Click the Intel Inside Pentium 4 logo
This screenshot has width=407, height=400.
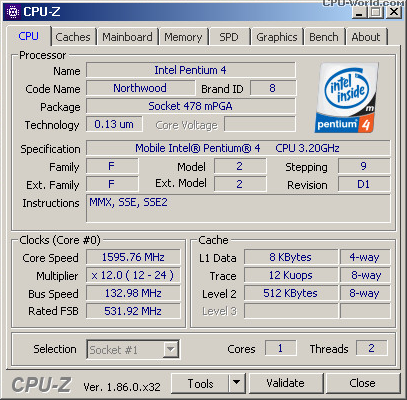click(347, 98)
